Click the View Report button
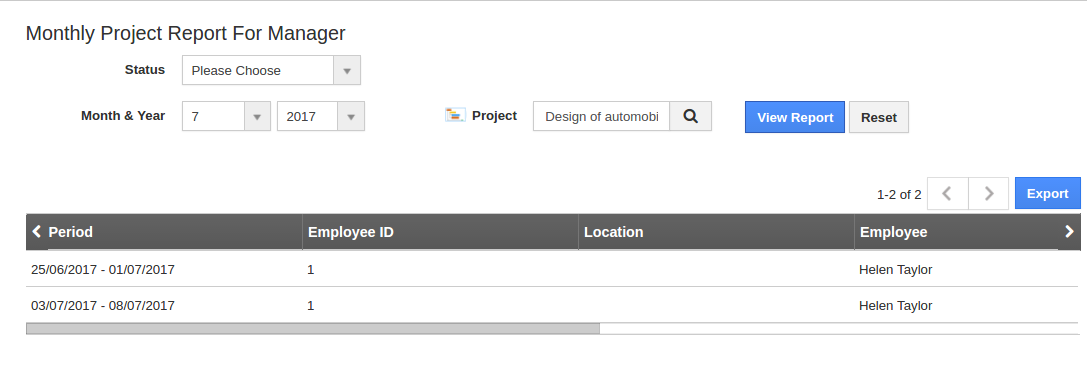1087x374 pixels. coord(794,117)
